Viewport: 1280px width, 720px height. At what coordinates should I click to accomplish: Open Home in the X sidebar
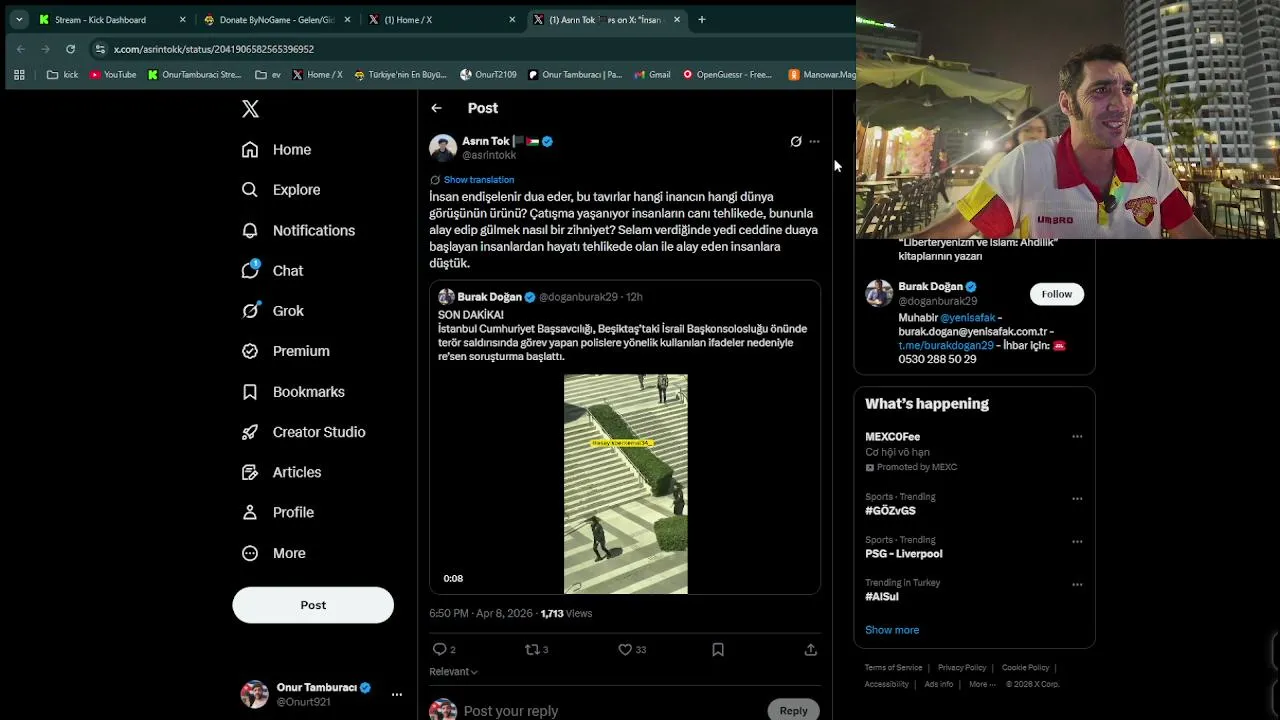coord(277,150)
